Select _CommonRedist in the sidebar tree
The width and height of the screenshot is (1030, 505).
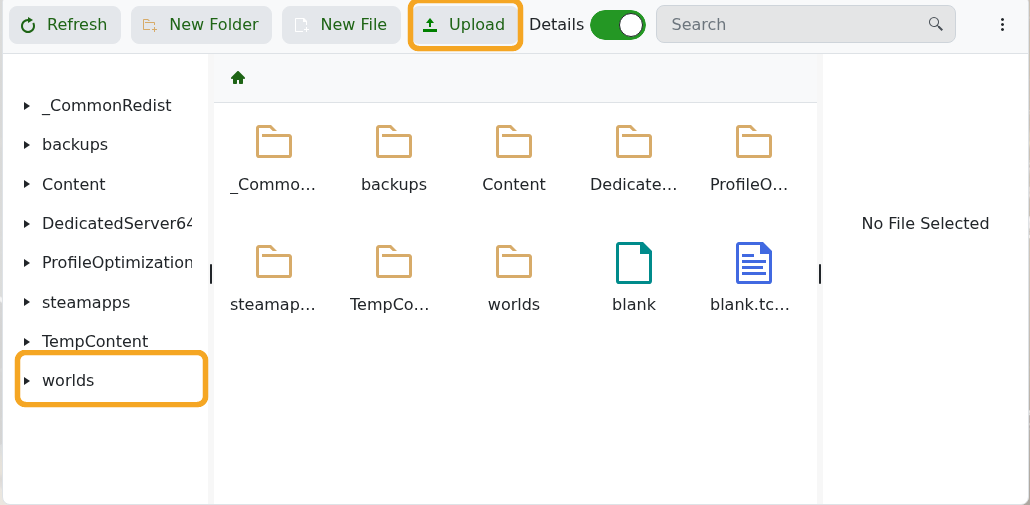(x=106, y=106)
